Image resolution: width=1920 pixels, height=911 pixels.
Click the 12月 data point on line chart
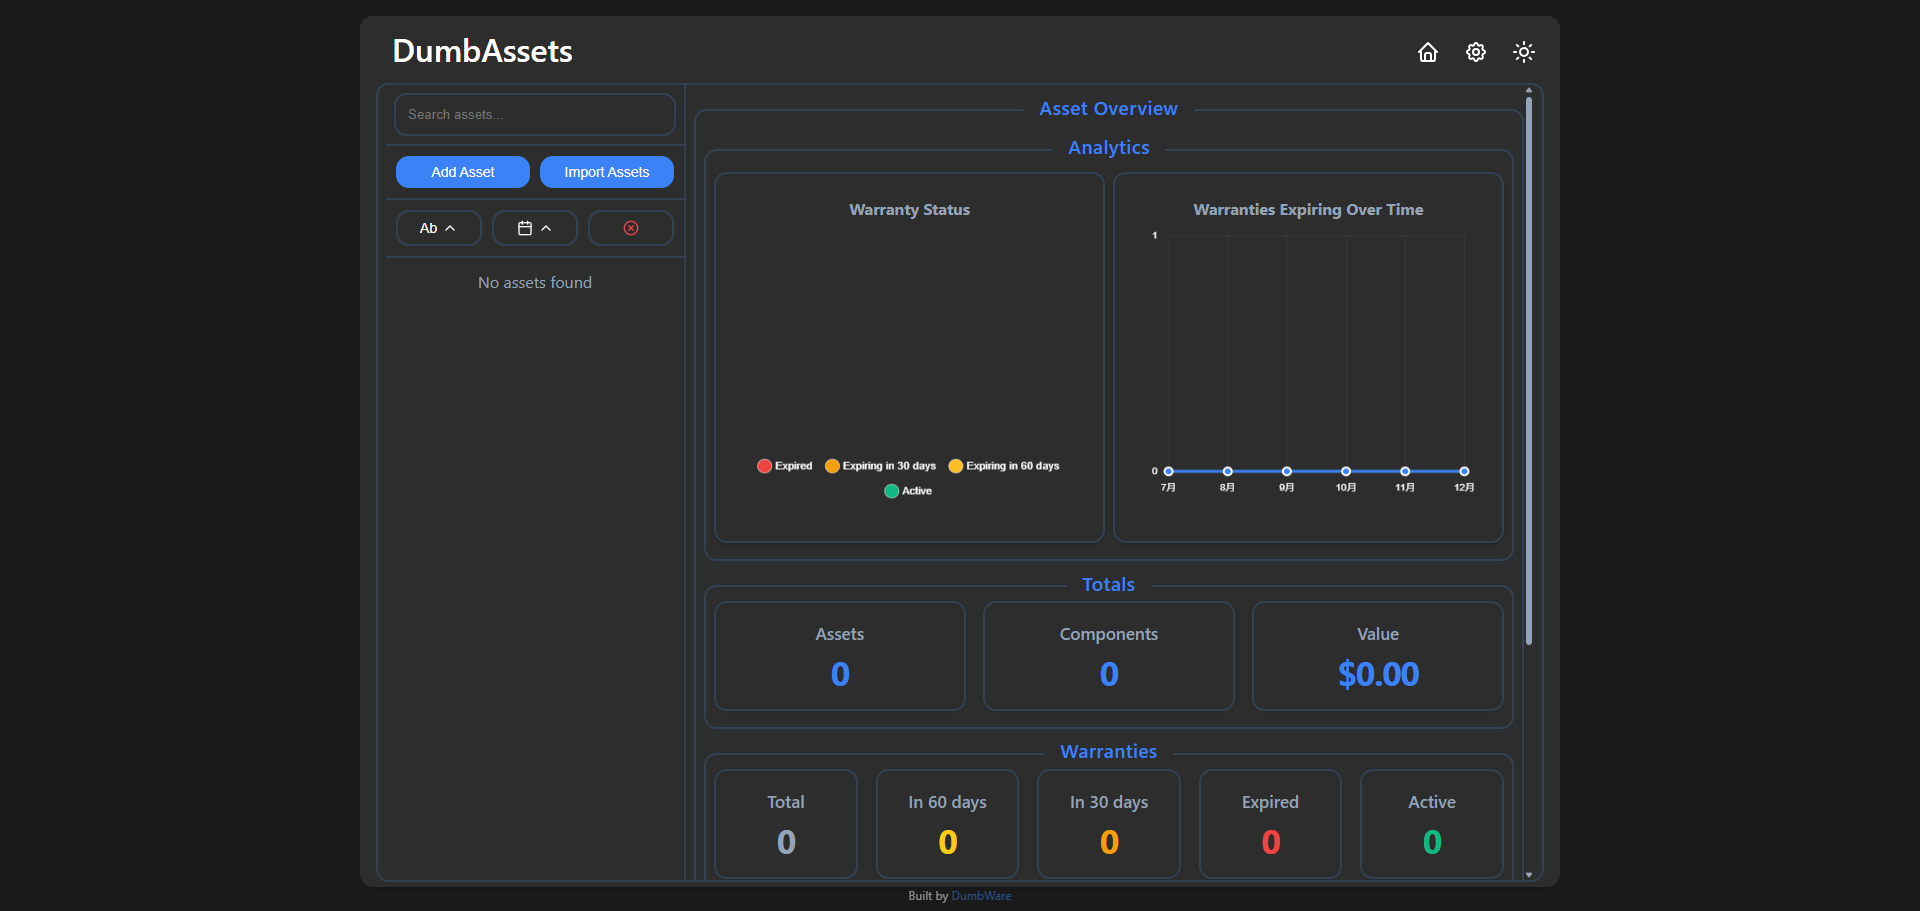click(1464, 471)
